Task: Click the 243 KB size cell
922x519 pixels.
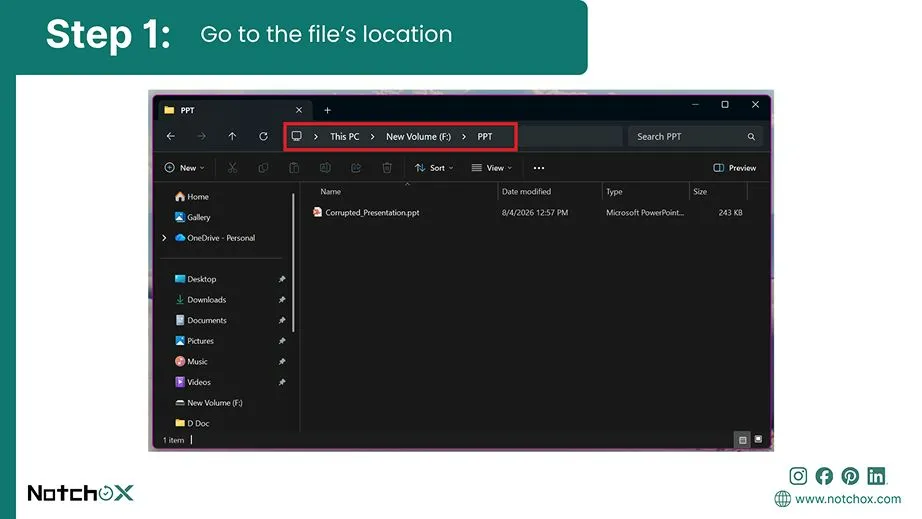Action: coord(730,213)
